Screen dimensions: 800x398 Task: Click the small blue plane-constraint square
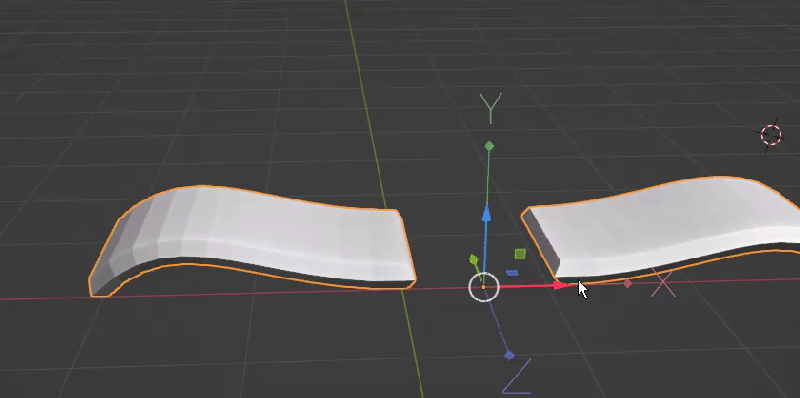[512, 273]
